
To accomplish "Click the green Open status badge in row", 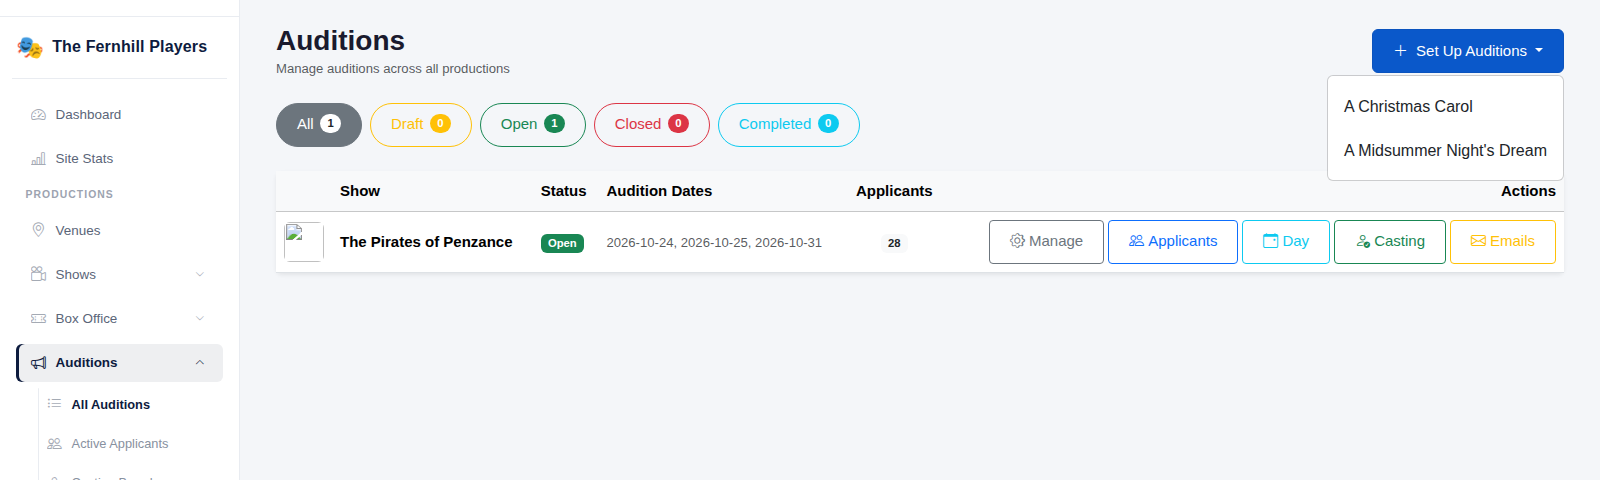I will (562, 243).
